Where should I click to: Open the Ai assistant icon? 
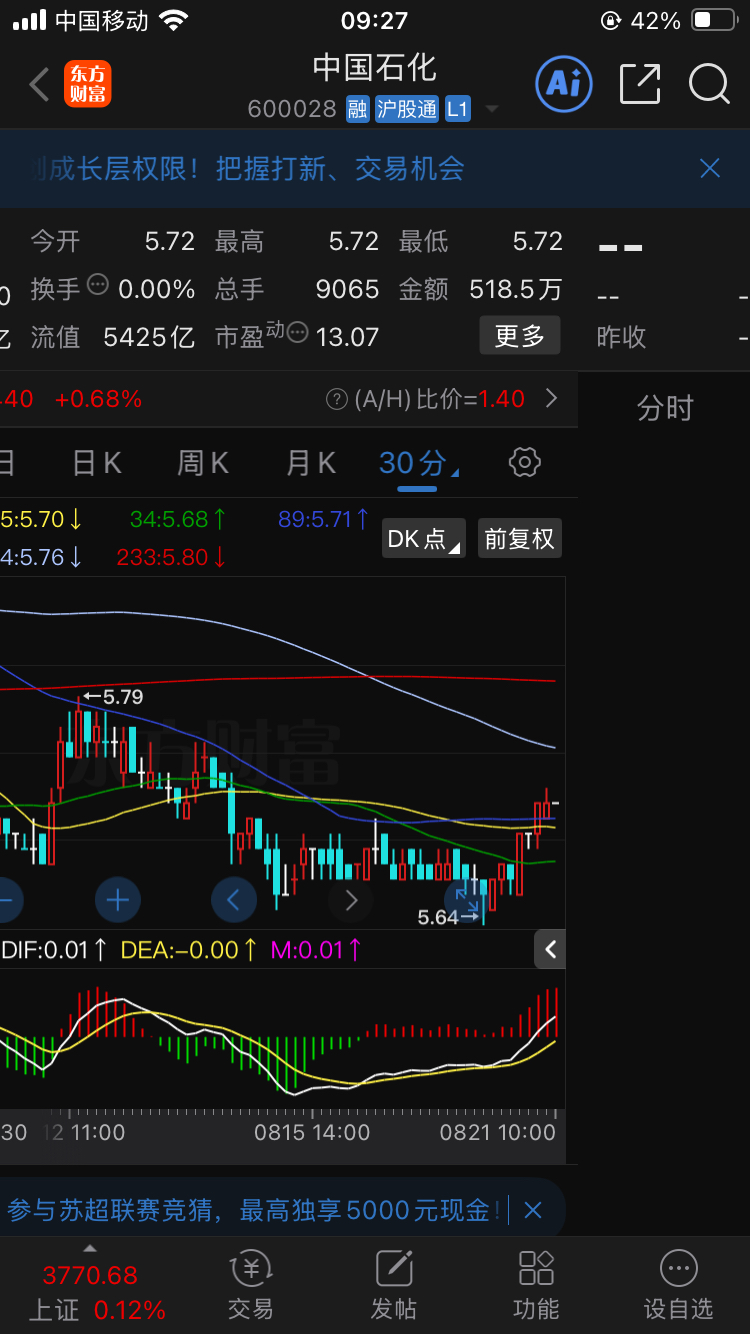(x=564, y=84)
